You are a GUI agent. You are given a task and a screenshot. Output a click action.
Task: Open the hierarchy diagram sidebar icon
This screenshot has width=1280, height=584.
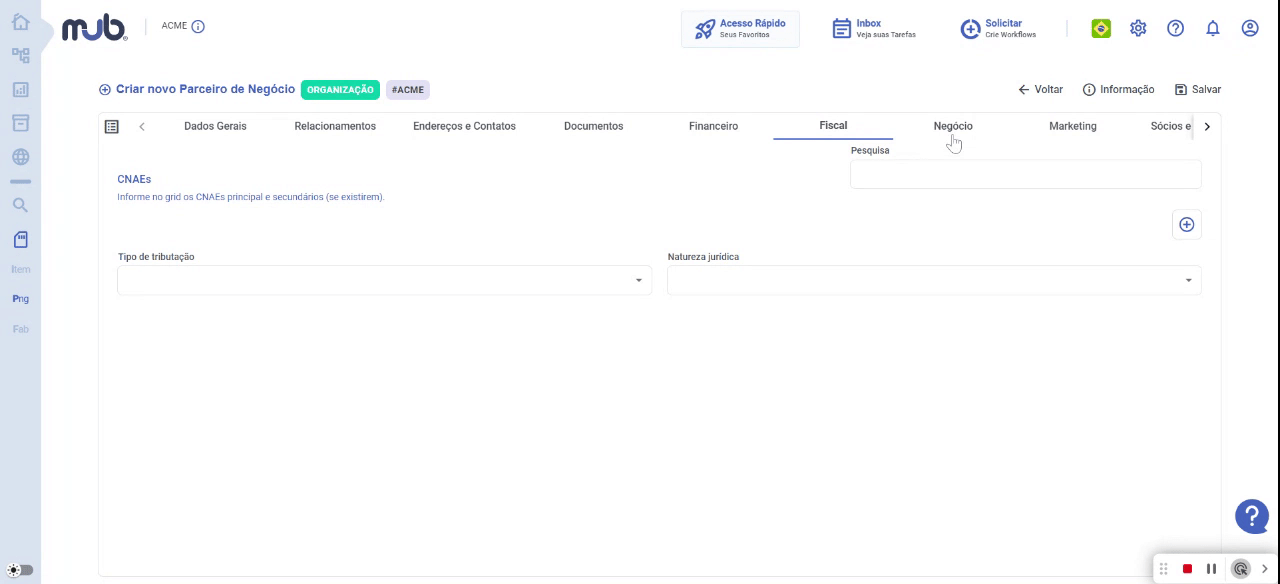[x=20, y=56]
